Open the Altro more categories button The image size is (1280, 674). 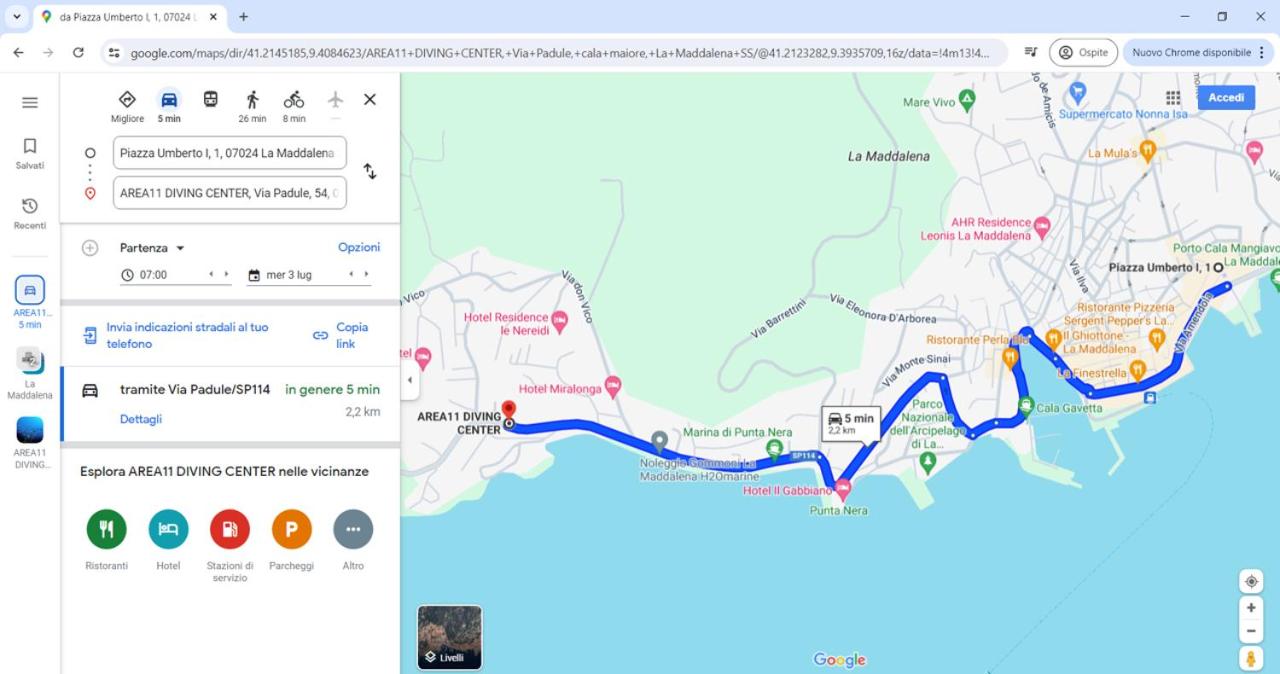pos(353,529)
